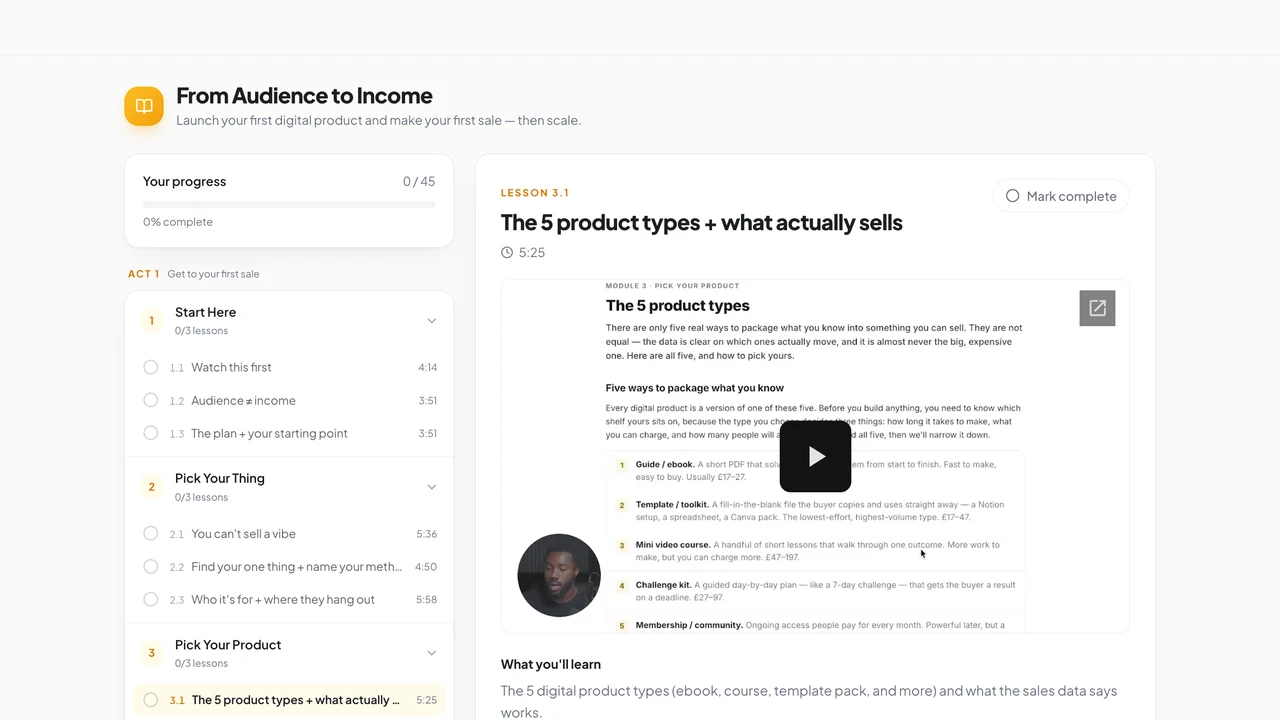Click the 0% complete label

178,222
